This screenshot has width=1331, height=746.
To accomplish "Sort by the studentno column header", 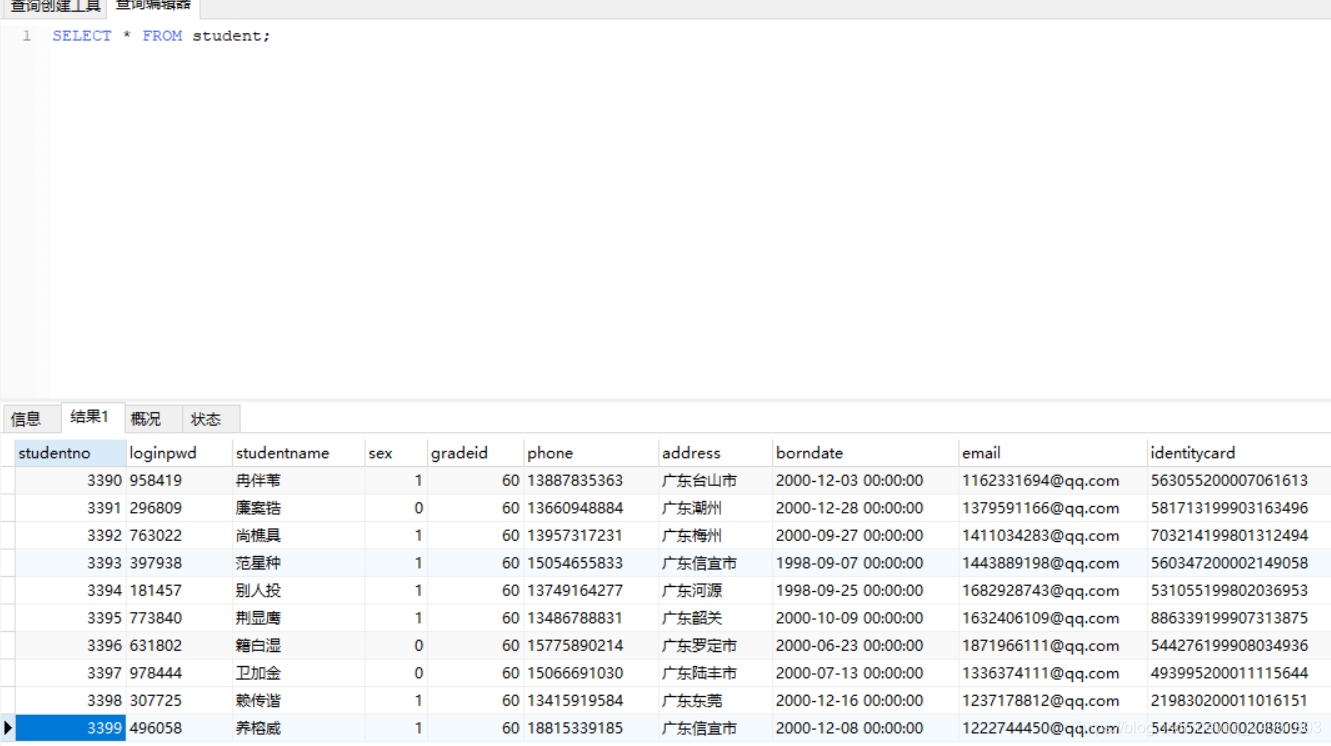I will (70, 453).
